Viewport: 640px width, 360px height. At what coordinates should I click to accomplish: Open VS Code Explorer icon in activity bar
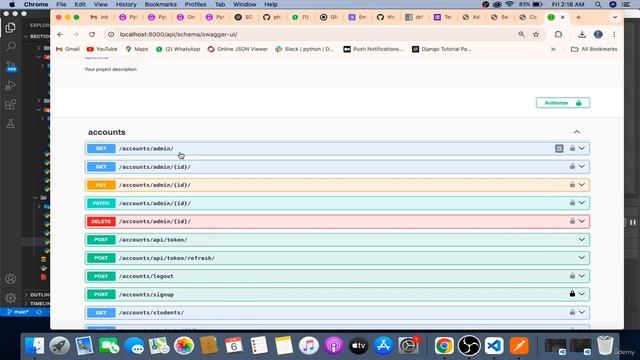pos(11,27)
